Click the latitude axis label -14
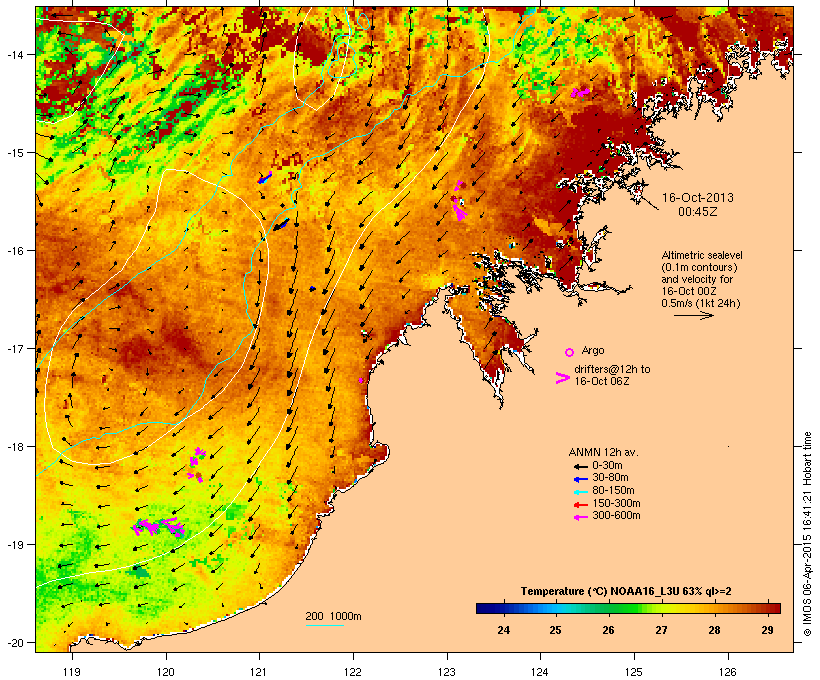 15,54
